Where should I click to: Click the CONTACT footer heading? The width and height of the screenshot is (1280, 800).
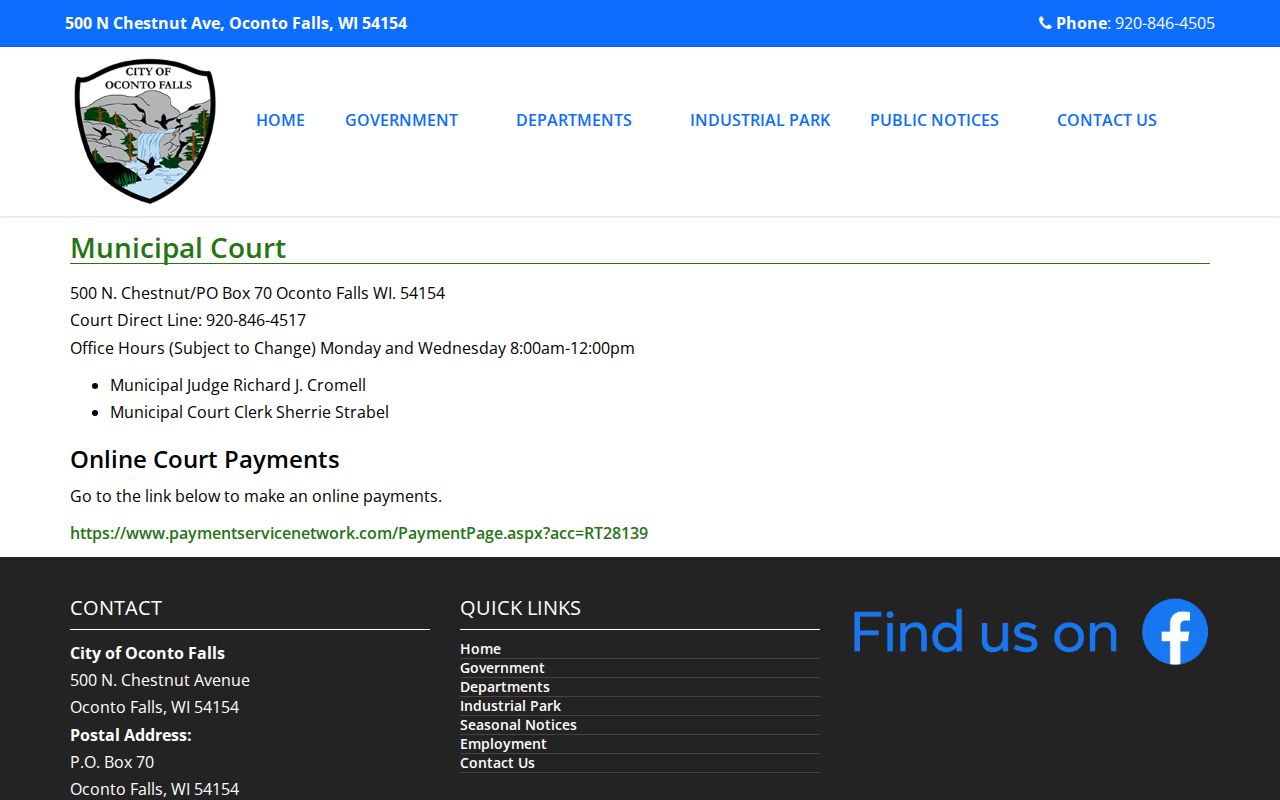pyautogui.click(x=116, y=608)
